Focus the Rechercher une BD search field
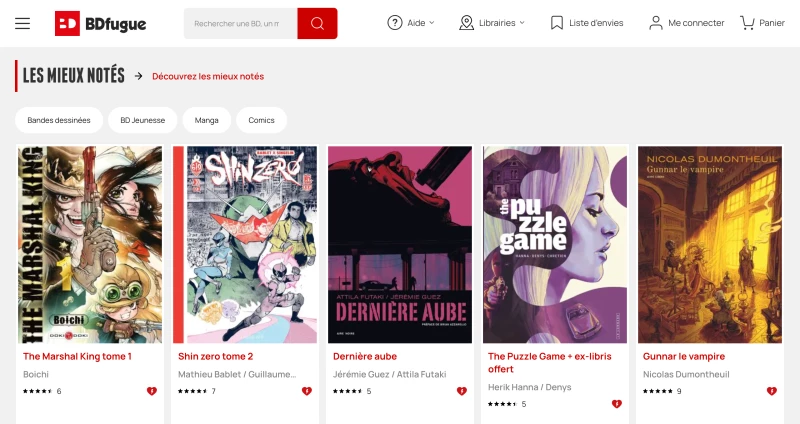The height and width of the screenshot is (424, 800). pyautogui.click(x=240, y=23)
